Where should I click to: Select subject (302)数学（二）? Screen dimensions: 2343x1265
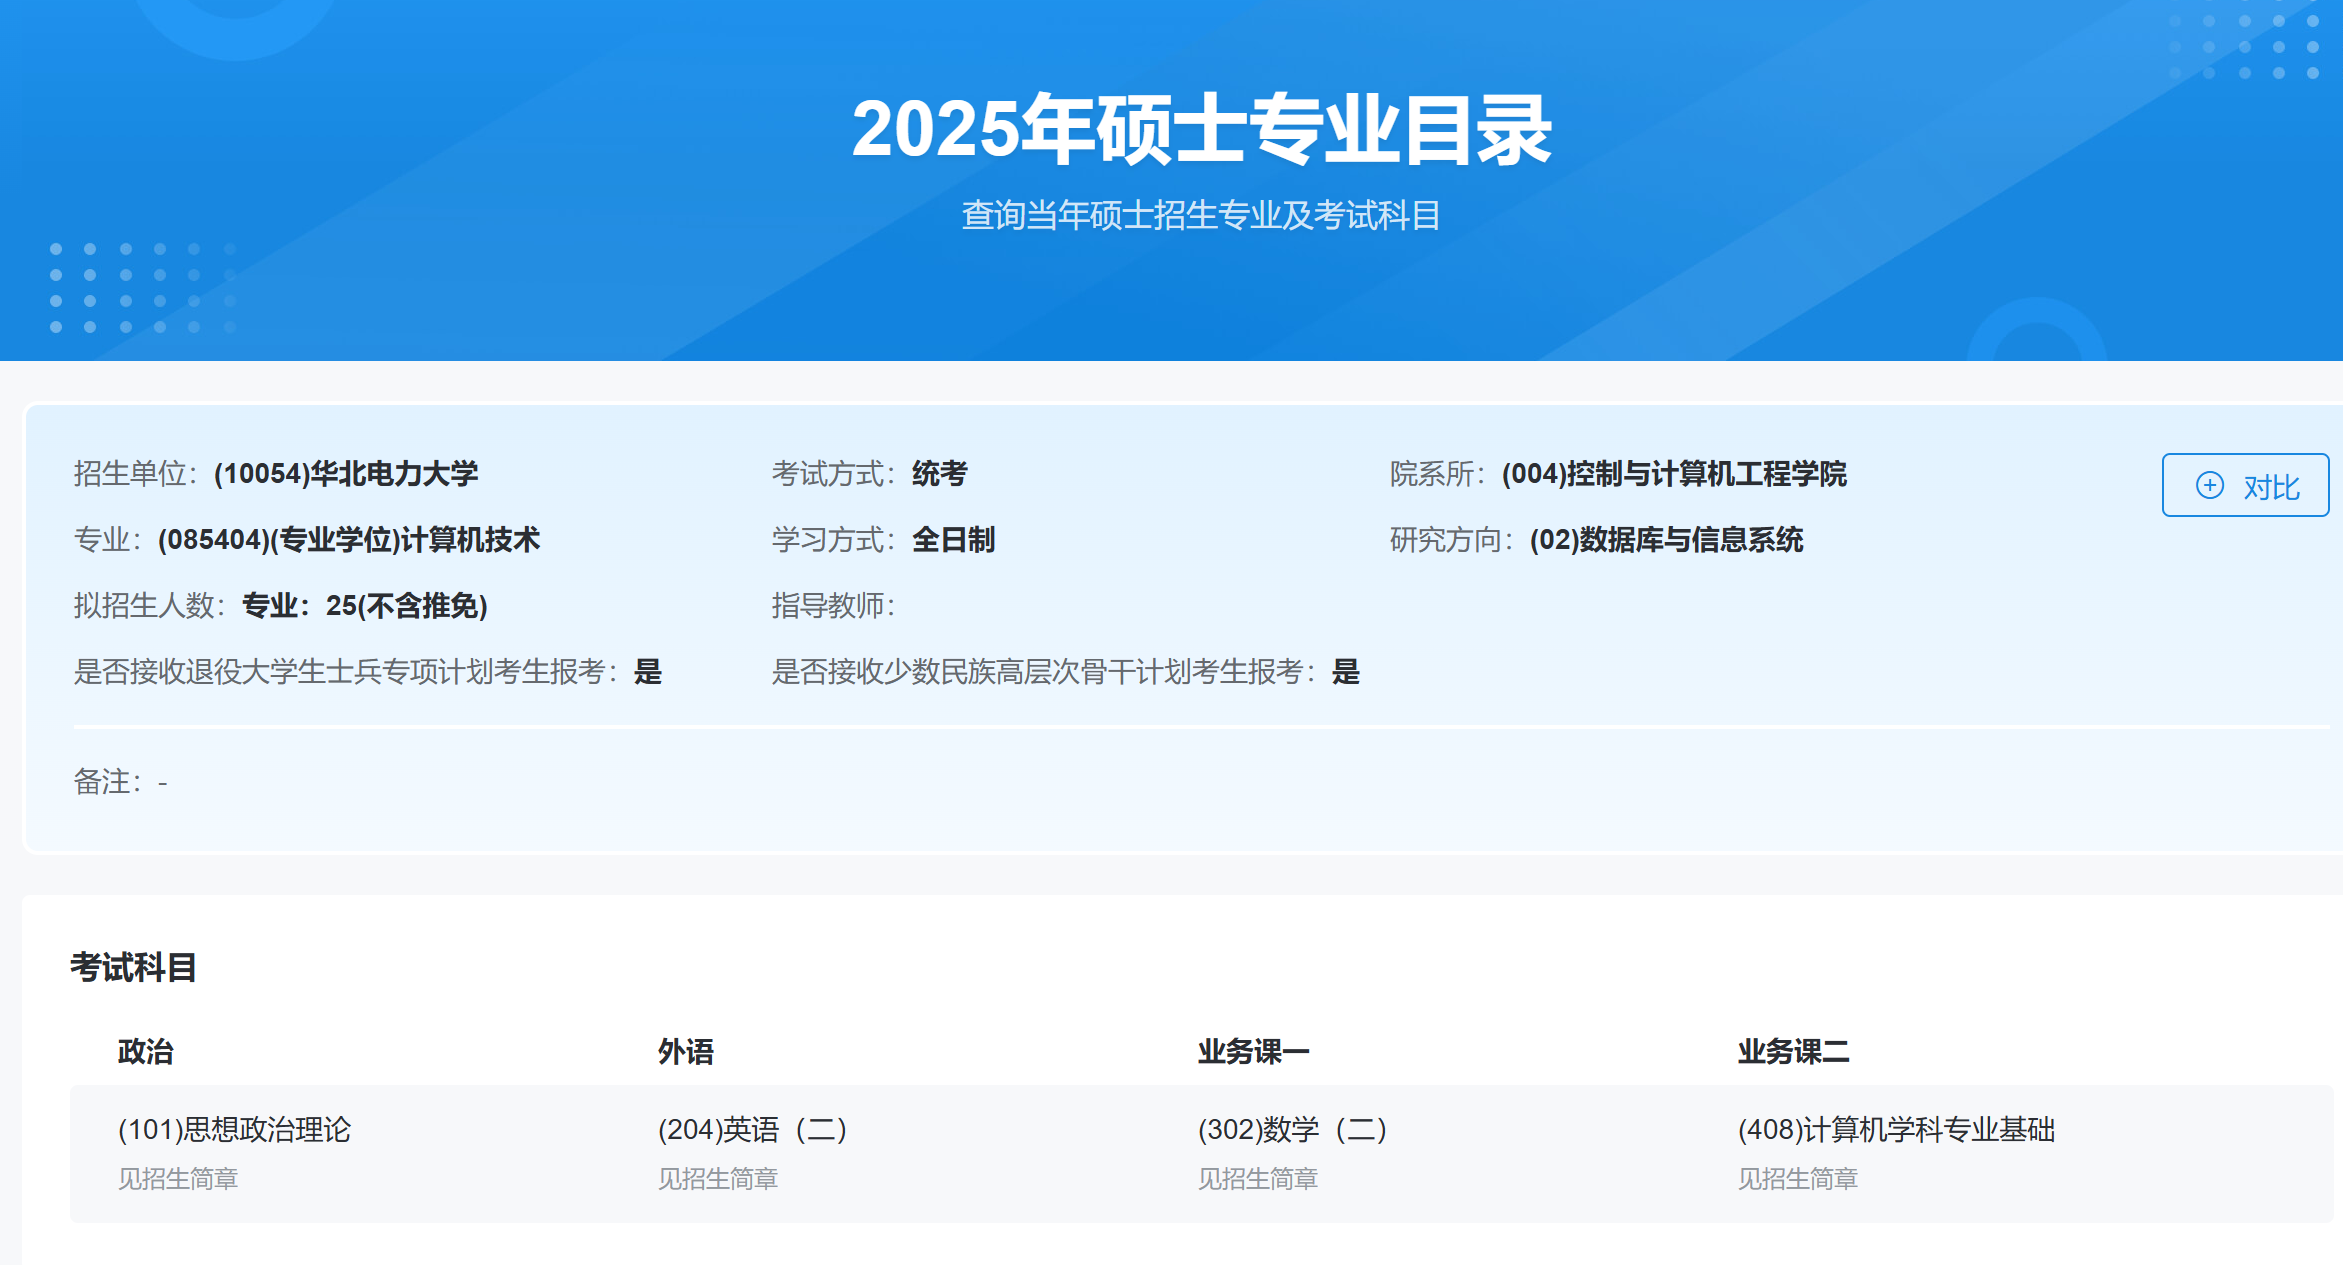[x=1292, y=1129]
